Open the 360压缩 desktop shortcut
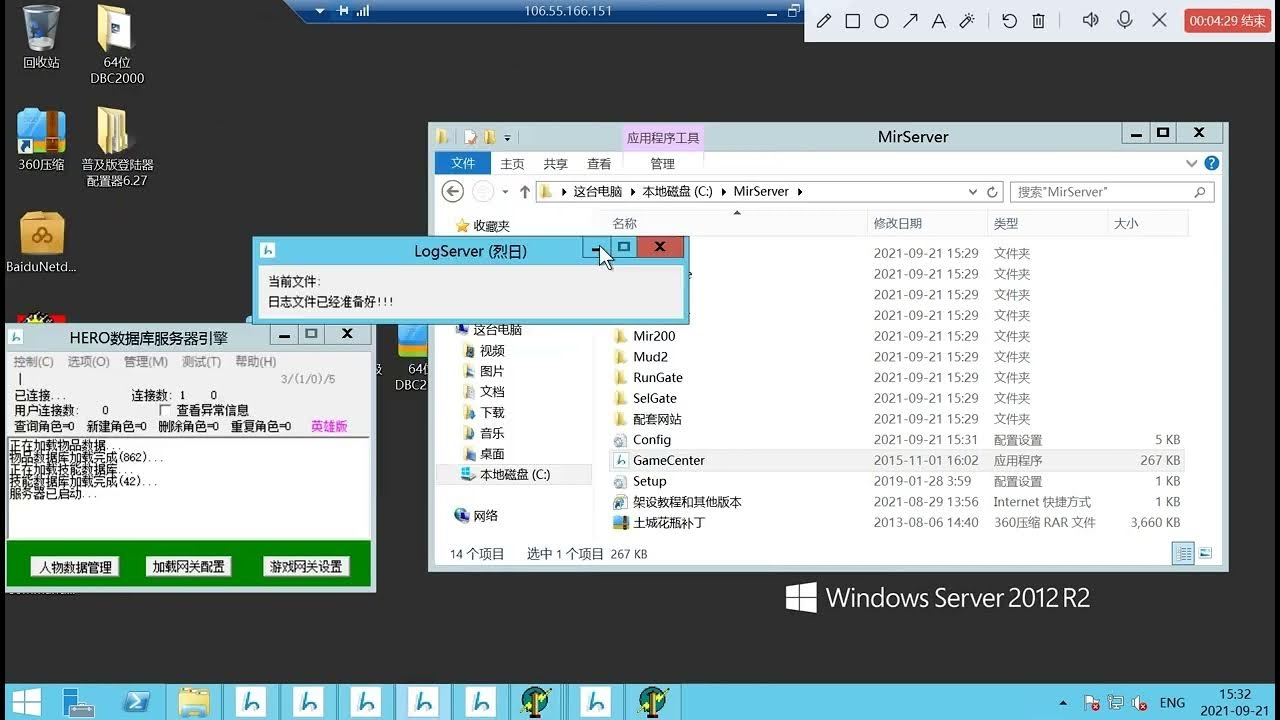The width and height of the screenshot is (1280, 720). point(41,140)
